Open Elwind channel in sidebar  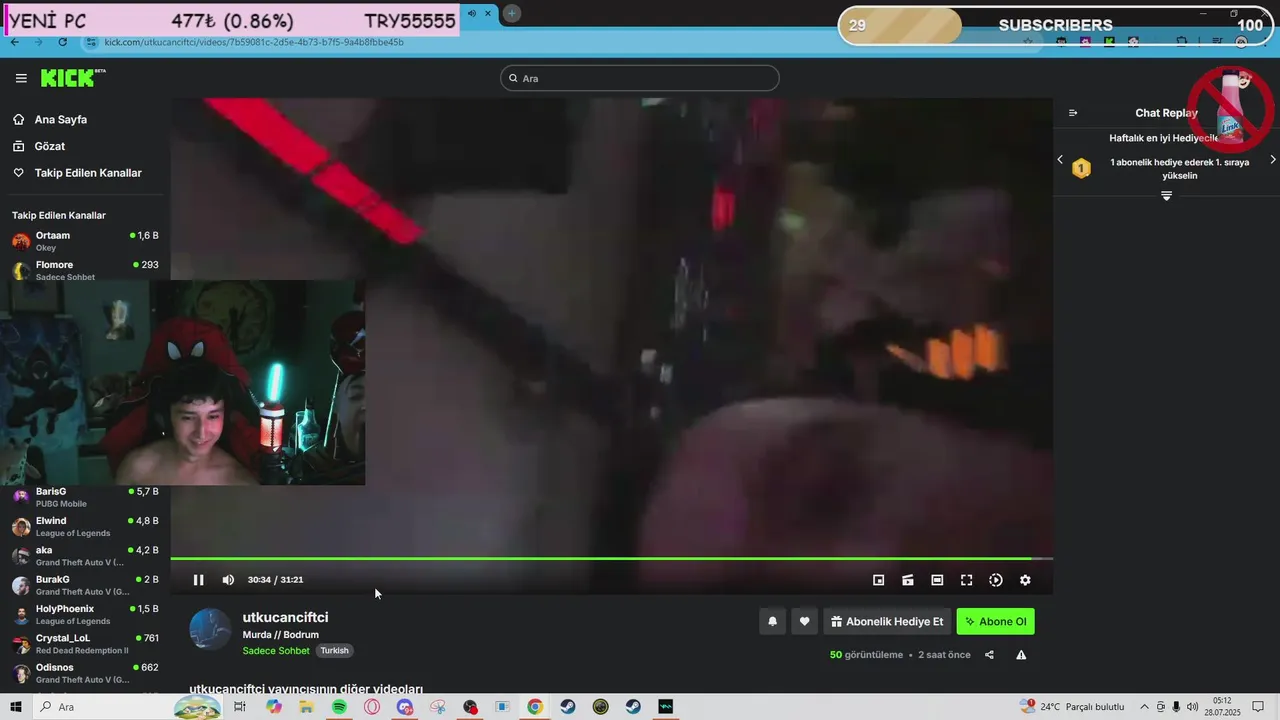[x=85, y=527]
